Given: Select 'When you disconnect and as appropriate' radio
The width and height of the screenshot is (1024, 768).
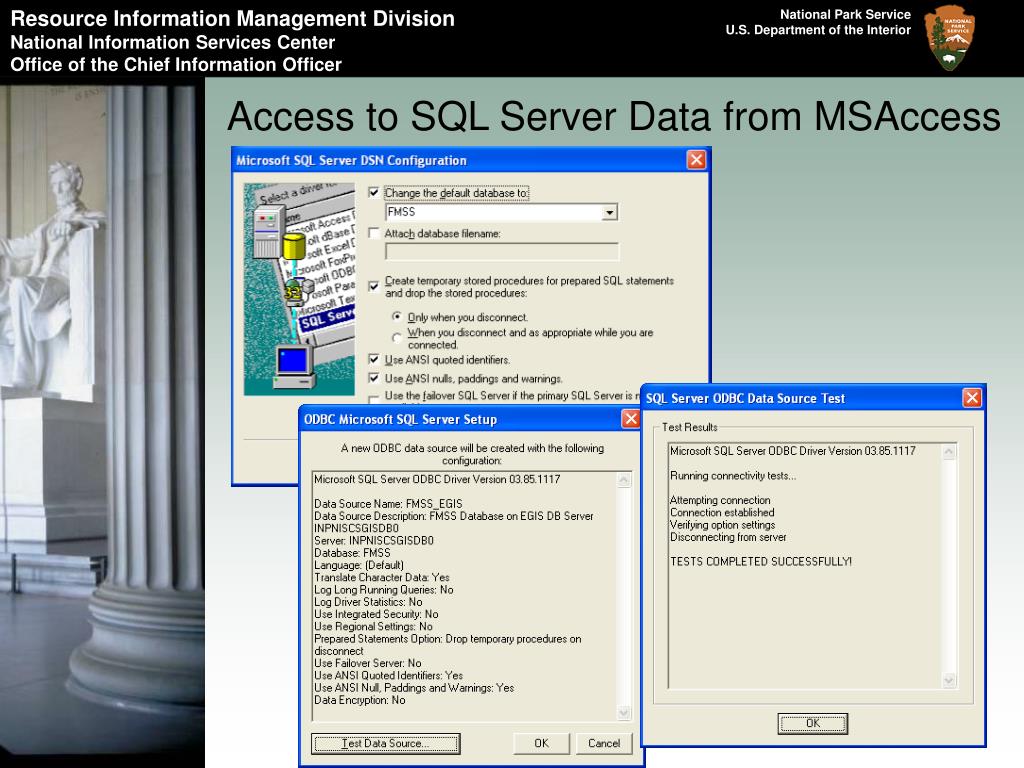Looking at the screenshot, I should click(396, 338).
